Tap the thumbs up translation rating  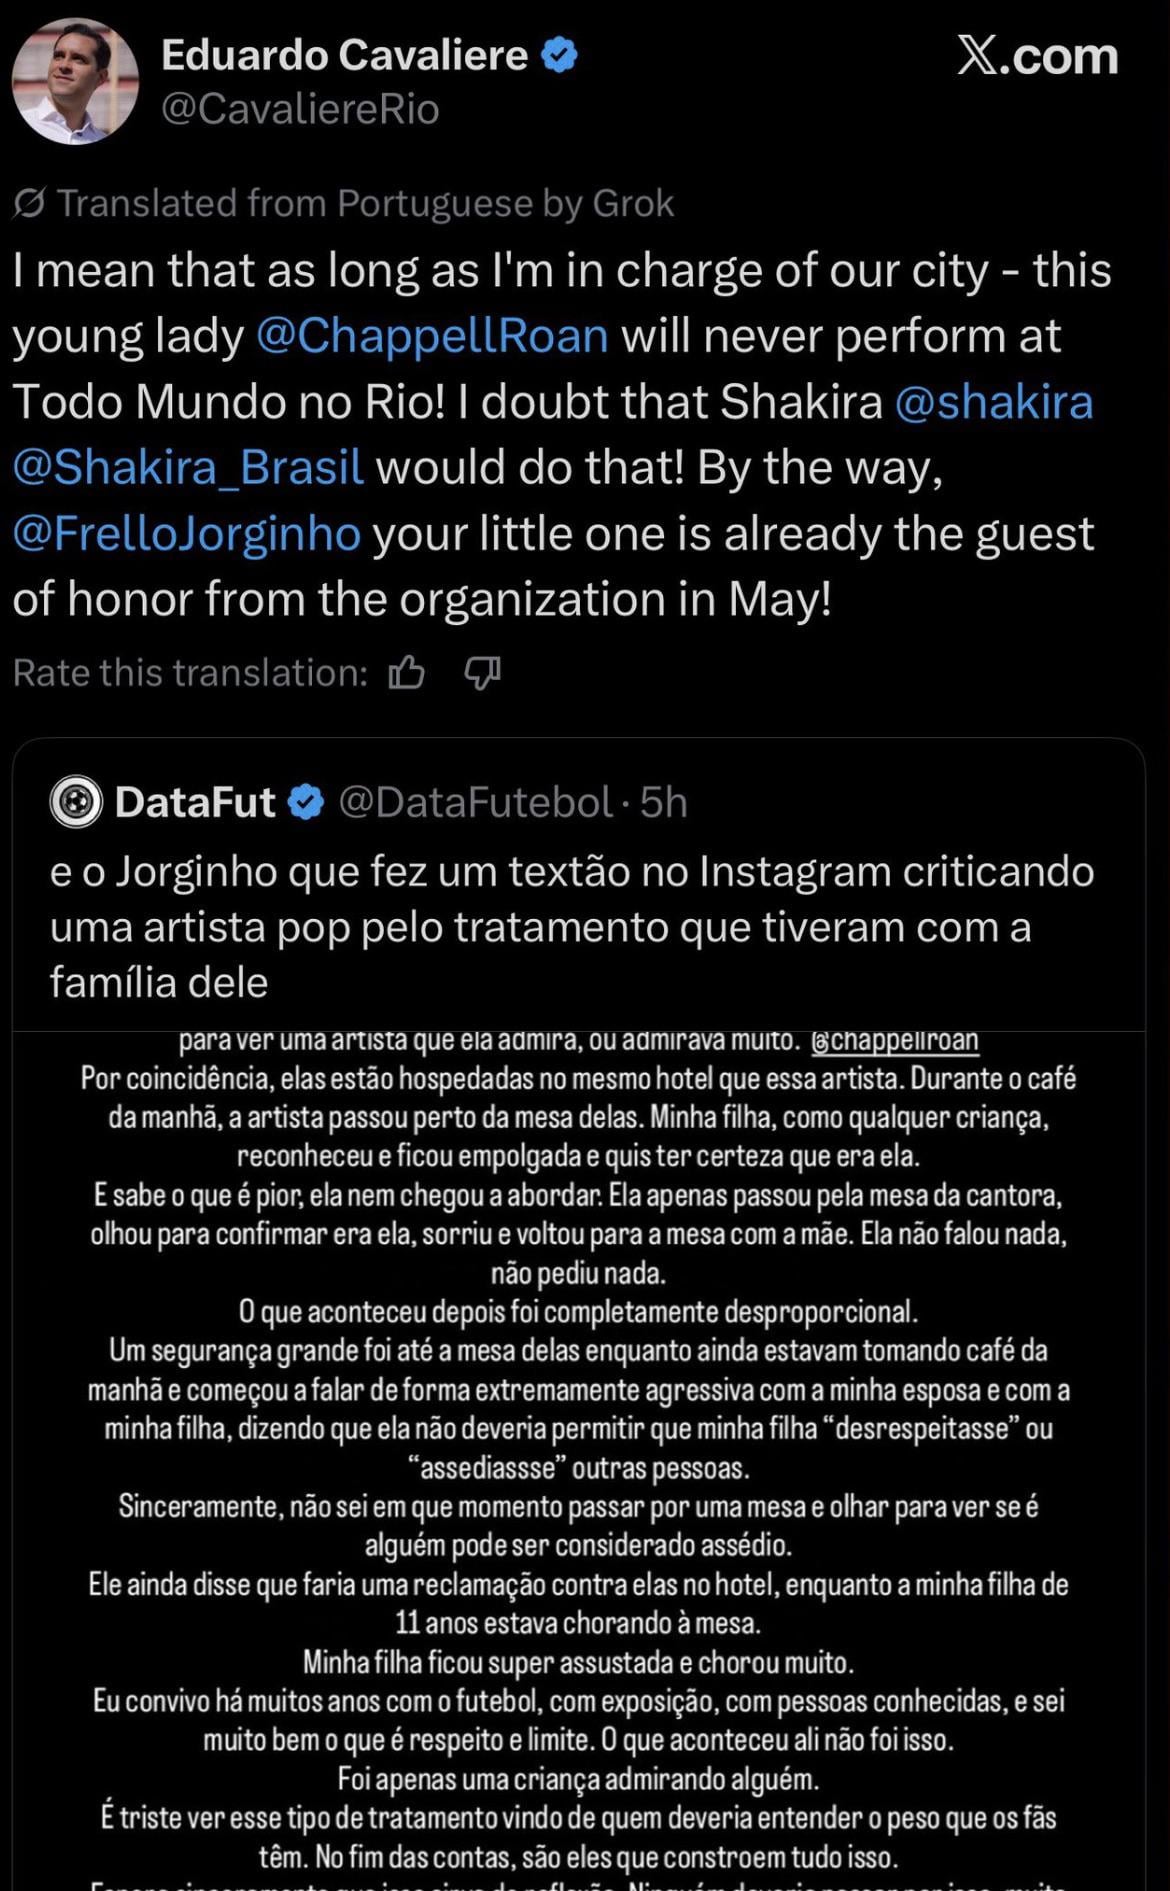pyautogui.click(x=407, y=673)
